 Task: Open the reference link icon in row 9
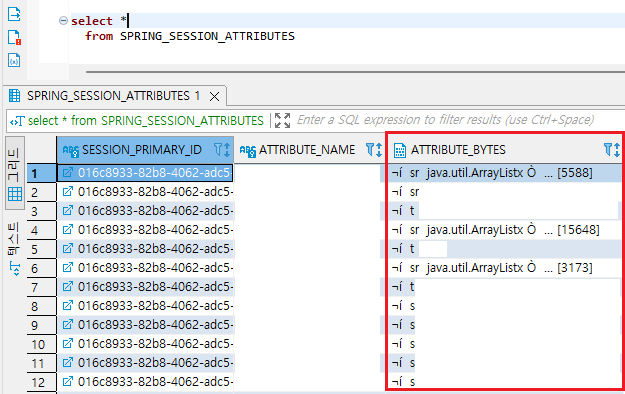click(x=68, y=324)
